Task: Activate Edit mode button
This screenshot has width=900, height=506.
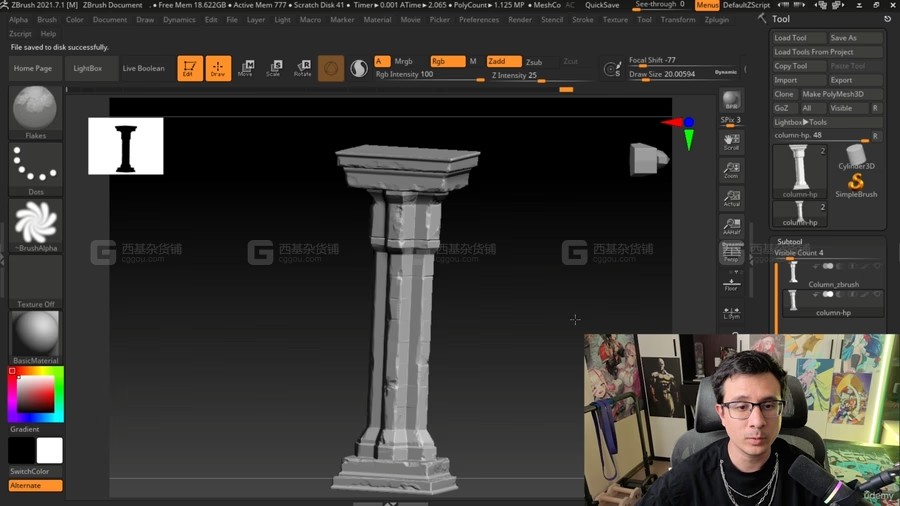Action: point(189,68)
